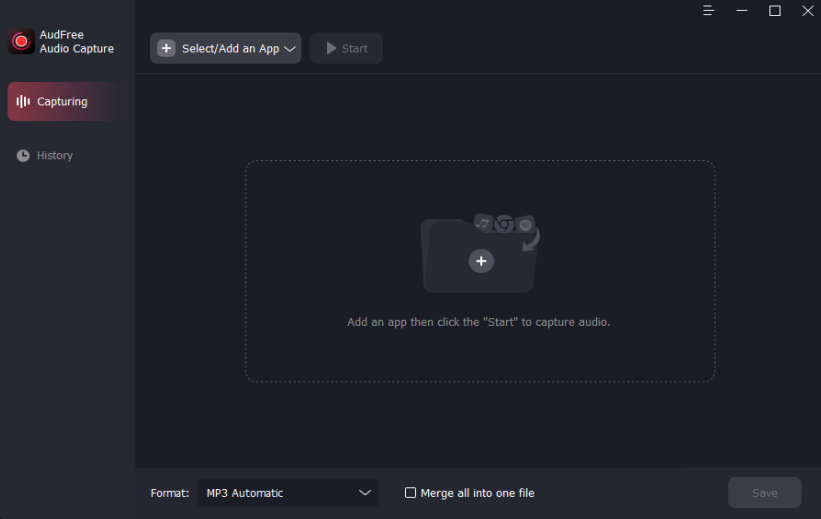
Task: Open the Select/Add an App dropdown
Action: tap(226, 48)
